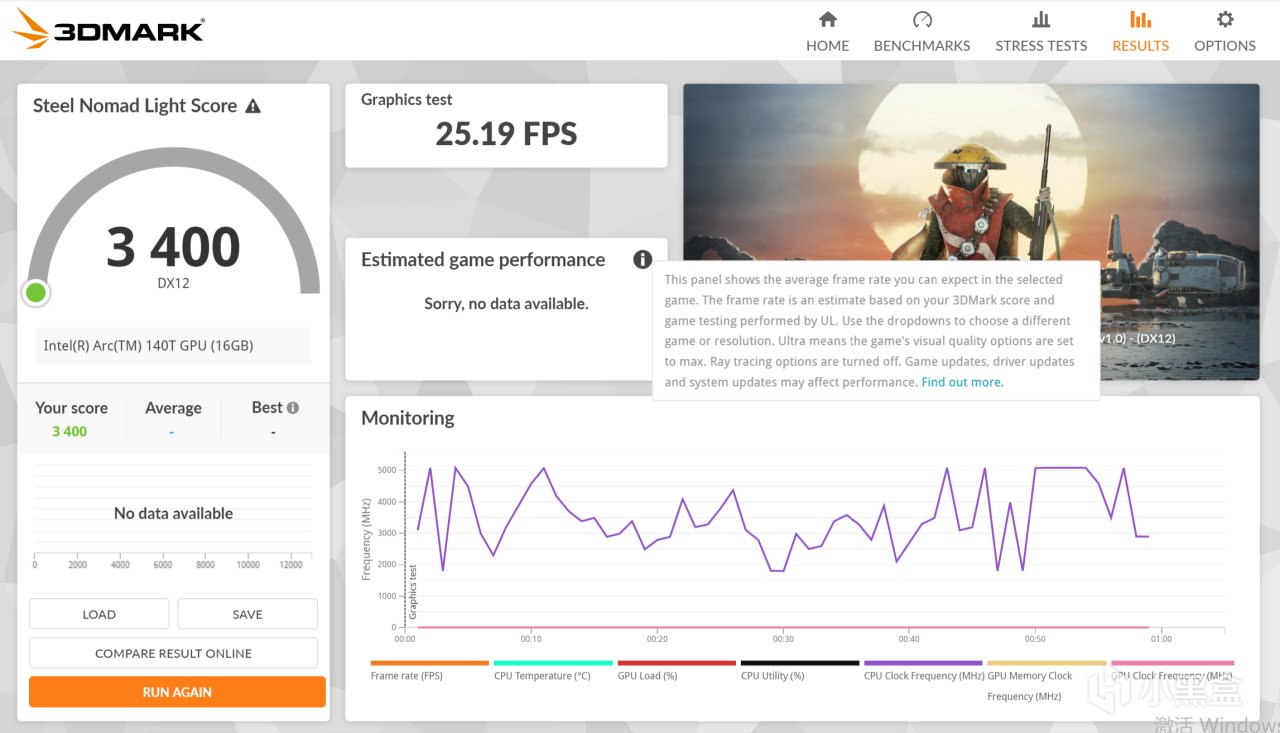Screen dimensions: 1280x733
Task: Click the 'Frequency (MHz)' vertical axis title
Action: pos(366,540)
